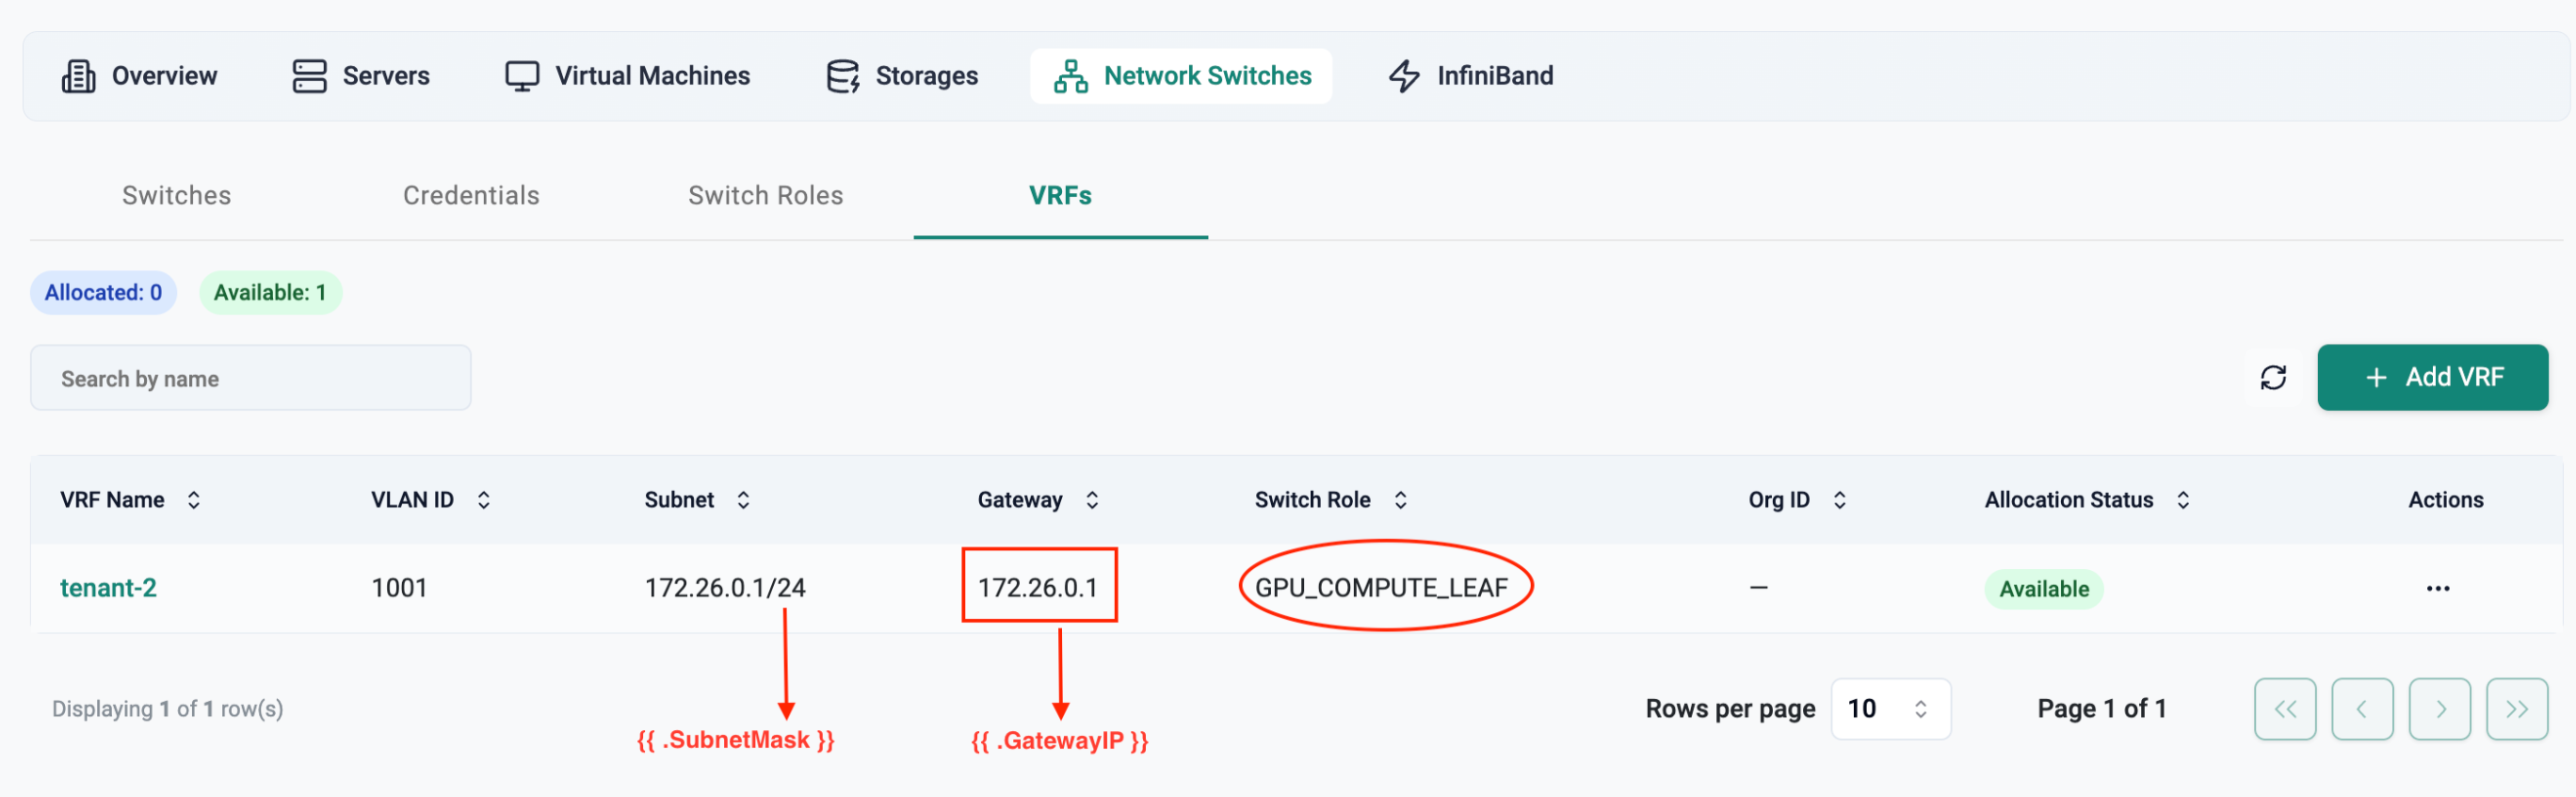Screen dimensions: 2576x797
Task: Open the tenant-2 VRF link
Action: click(x=109, y=588)
